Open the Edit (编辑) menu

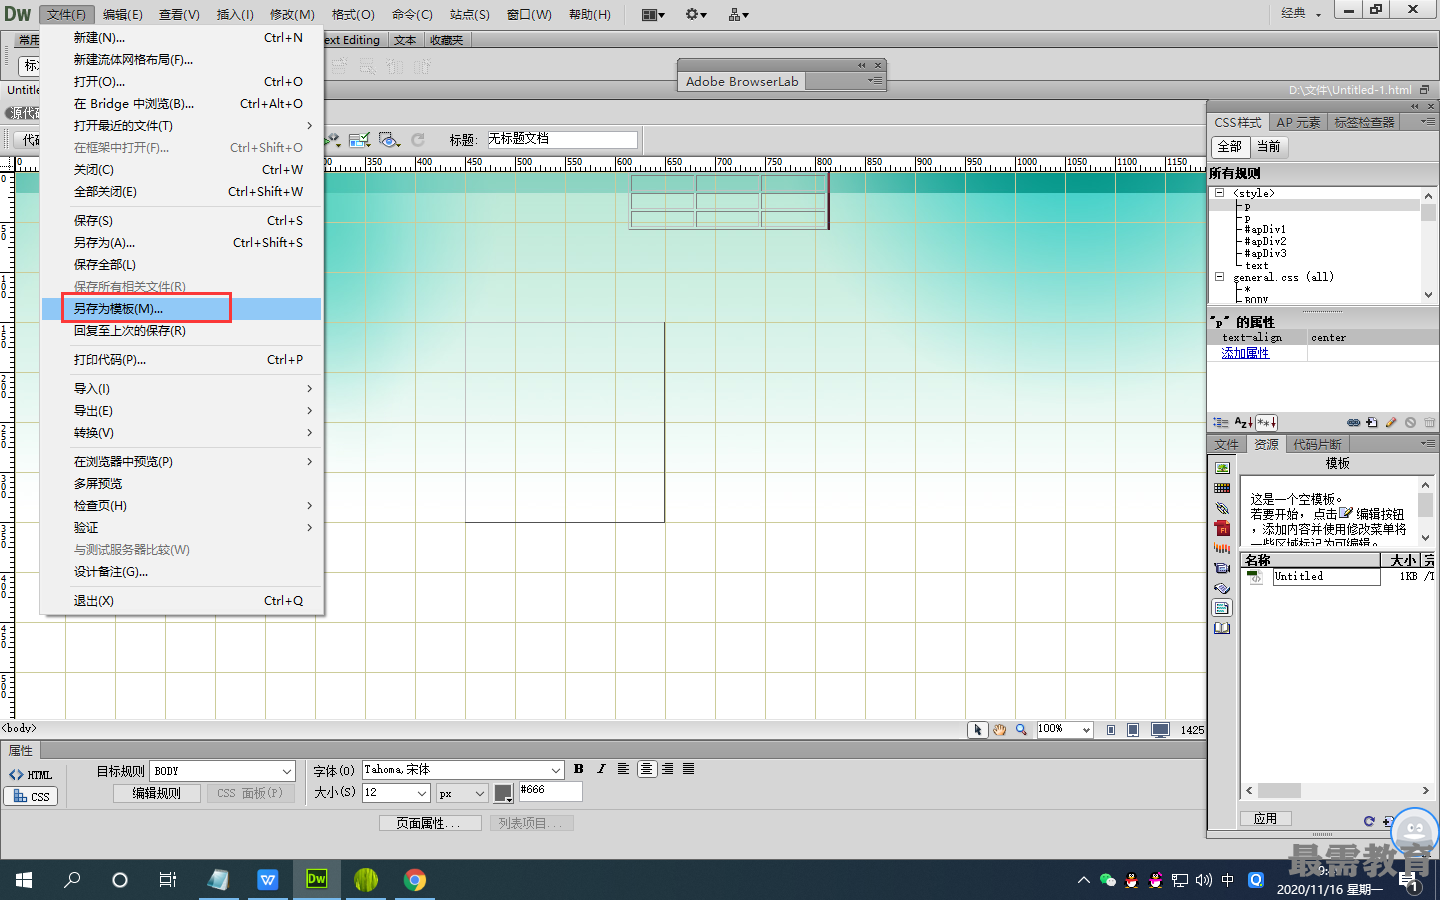click(122, 14)
